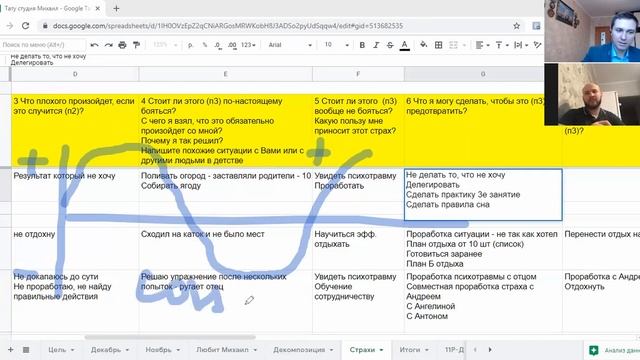Viewport: 640px width, 360px height.
Task: Open the Цель tab dropdown arrow
Action: [72, 350]
